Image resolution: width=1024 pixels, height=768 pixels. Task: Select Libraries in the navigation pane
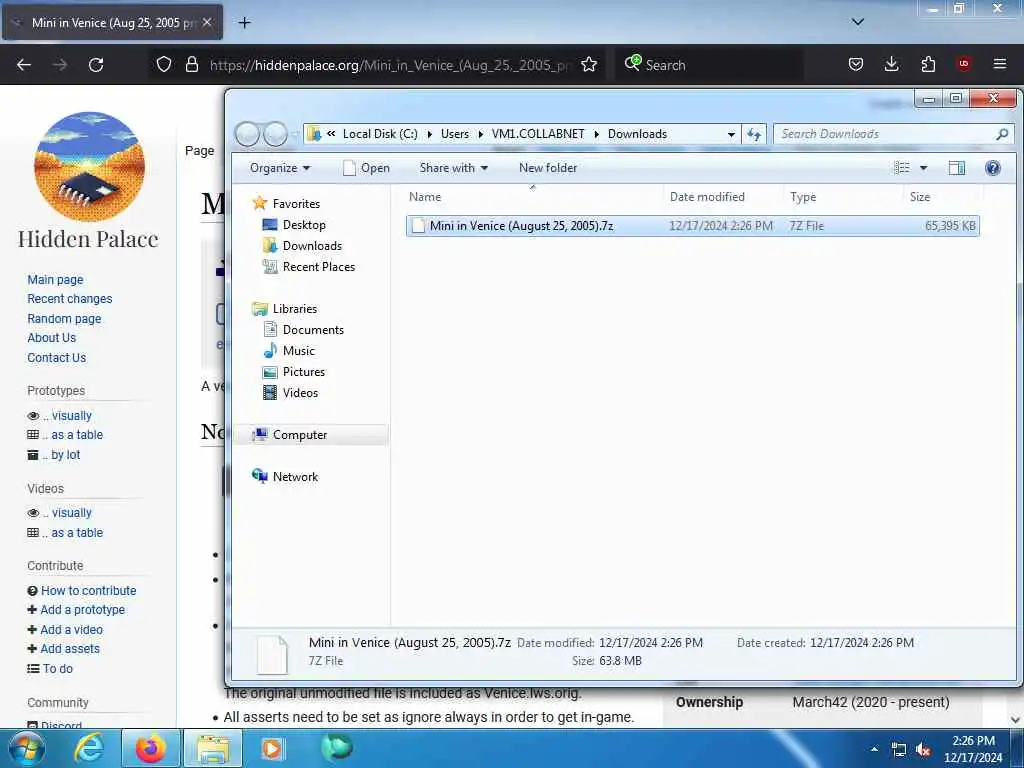[x=295, y=309]
